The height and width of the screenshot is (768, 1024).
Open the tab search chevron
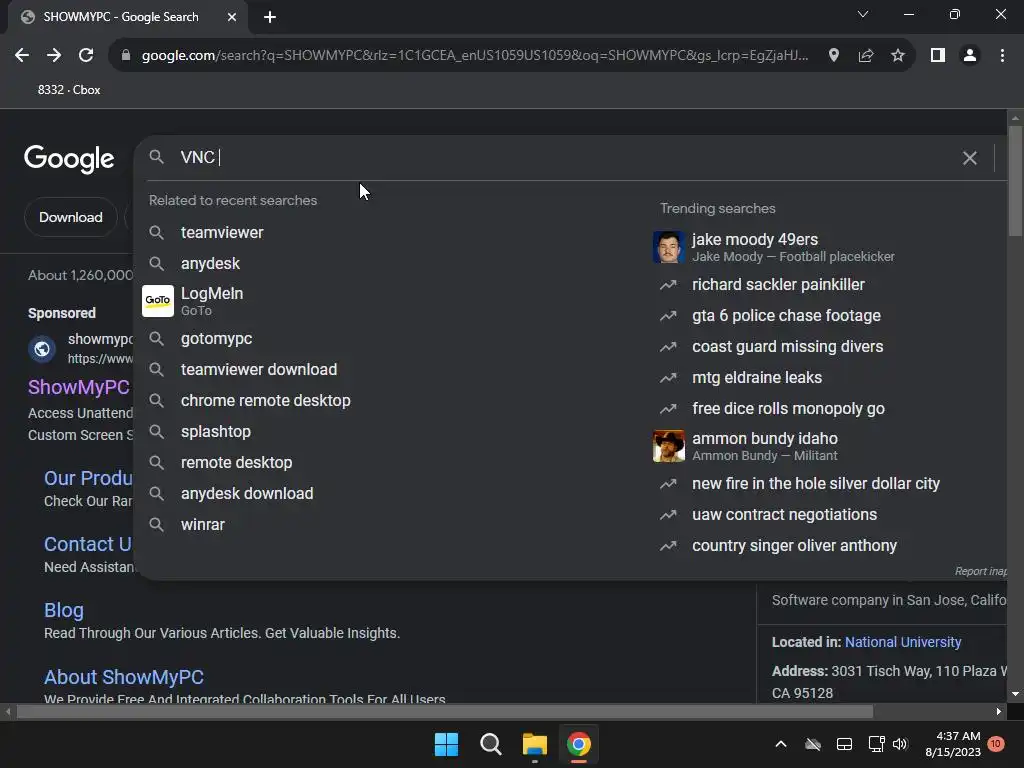tap(863, 14)
